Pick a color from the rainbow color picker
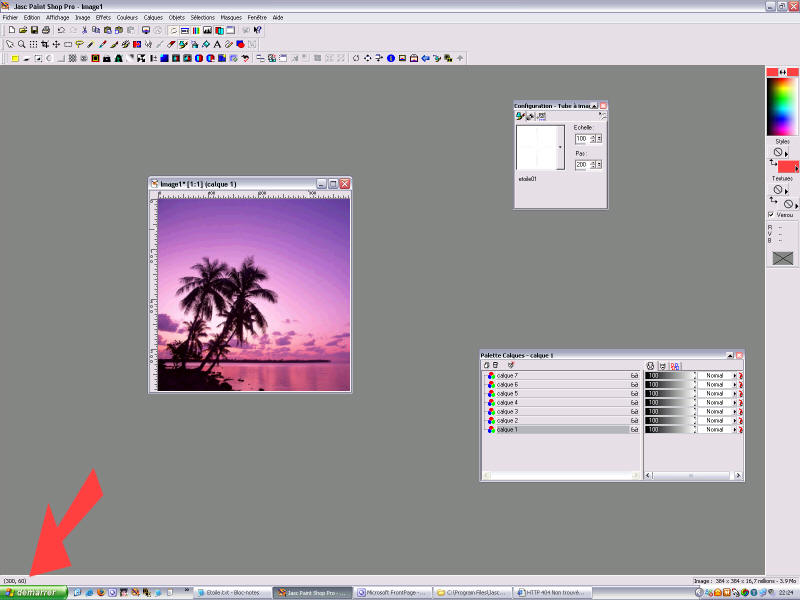This screenshot has width=800, height=600. [x=782, y=106]
